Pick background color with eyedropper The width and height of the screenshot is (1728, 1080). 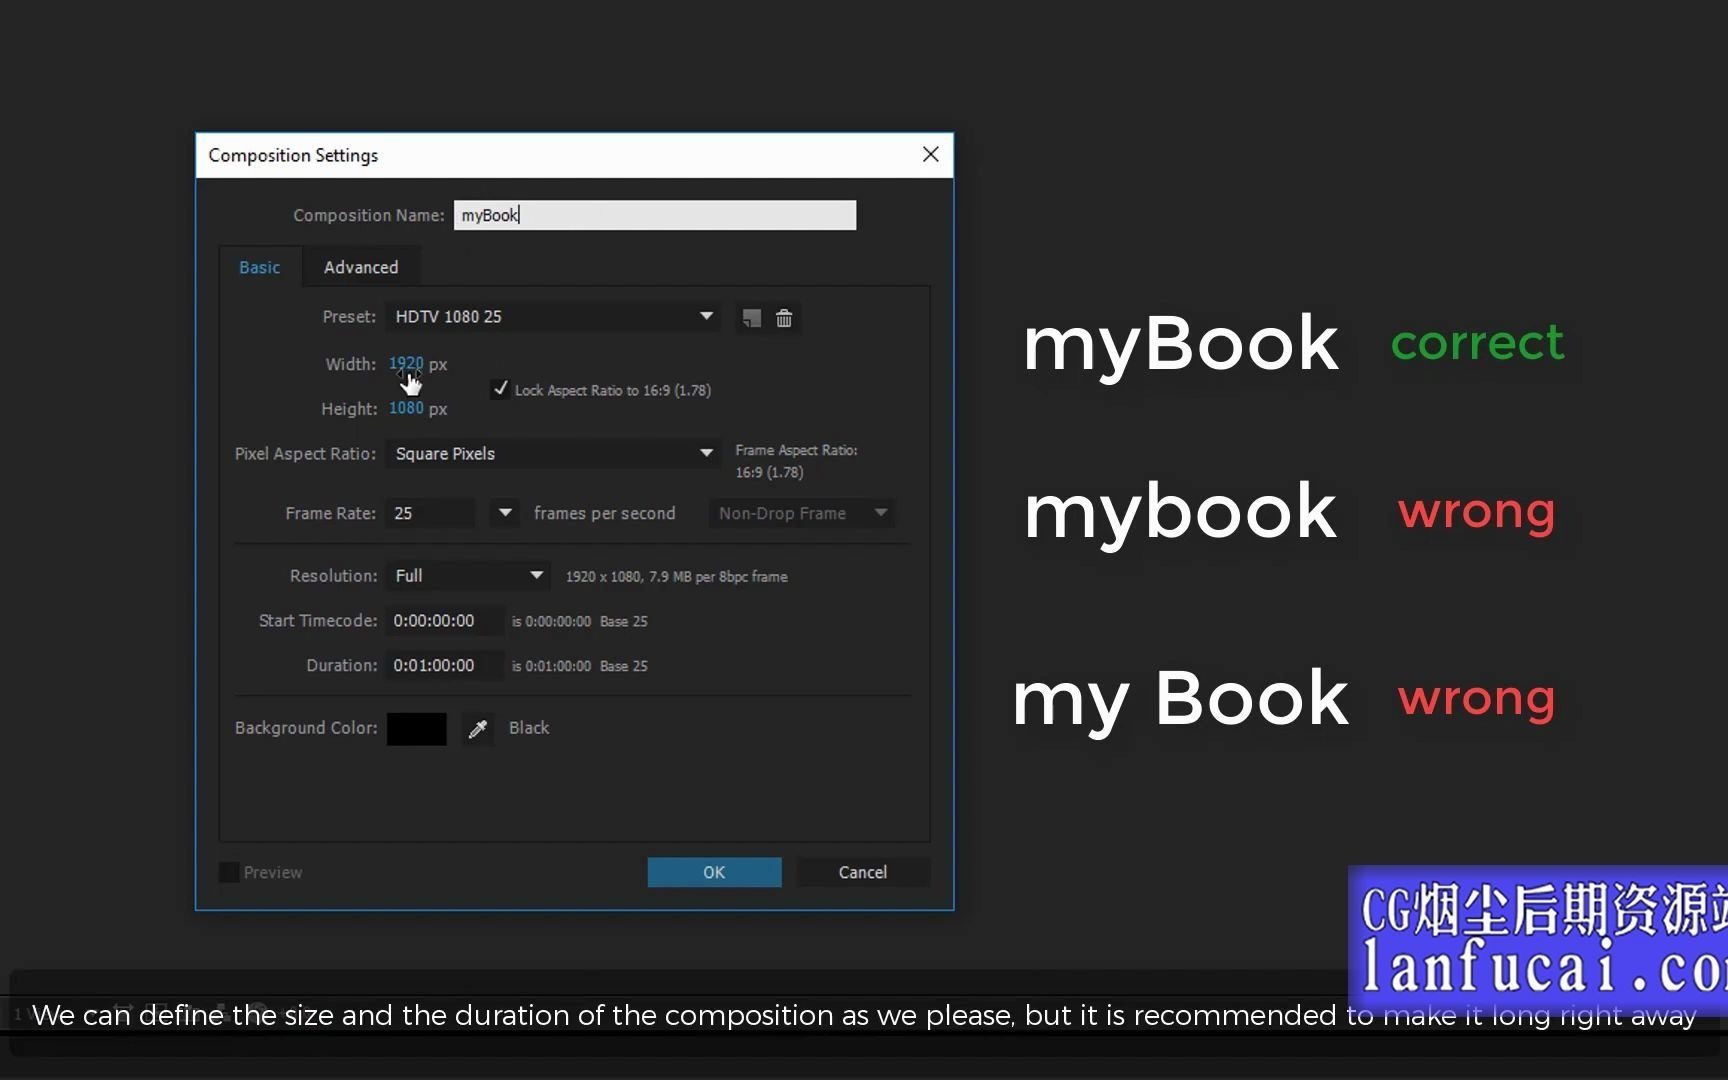point(478,729)
